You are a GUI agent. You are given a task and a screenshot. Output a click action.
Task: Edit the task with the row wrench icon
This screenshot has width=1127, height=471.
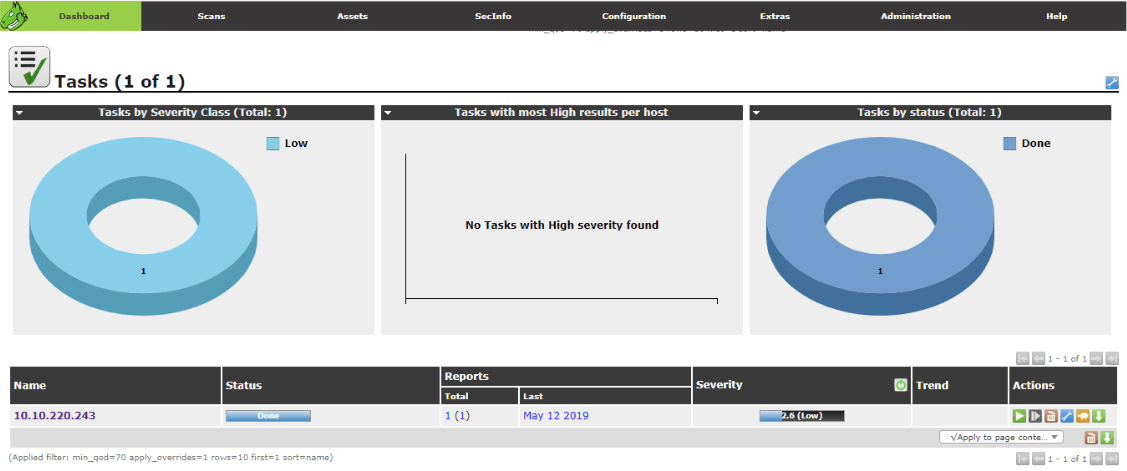pos(1067,416)
